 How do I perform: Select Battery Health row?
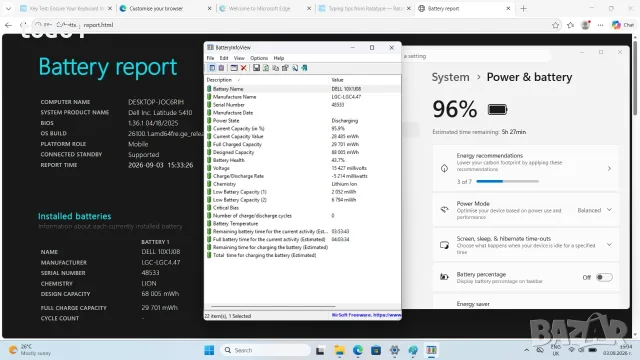pyautogui.click(x=303, y=160)
